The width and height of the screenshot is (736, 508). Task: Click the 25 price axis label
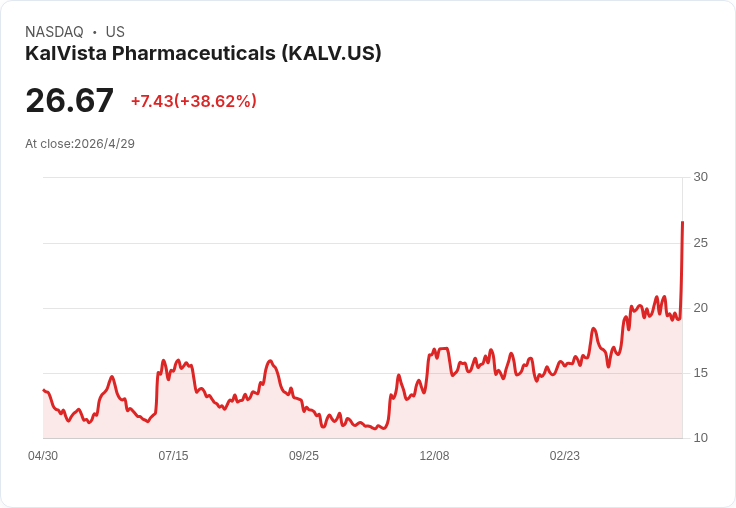(700, 243)
